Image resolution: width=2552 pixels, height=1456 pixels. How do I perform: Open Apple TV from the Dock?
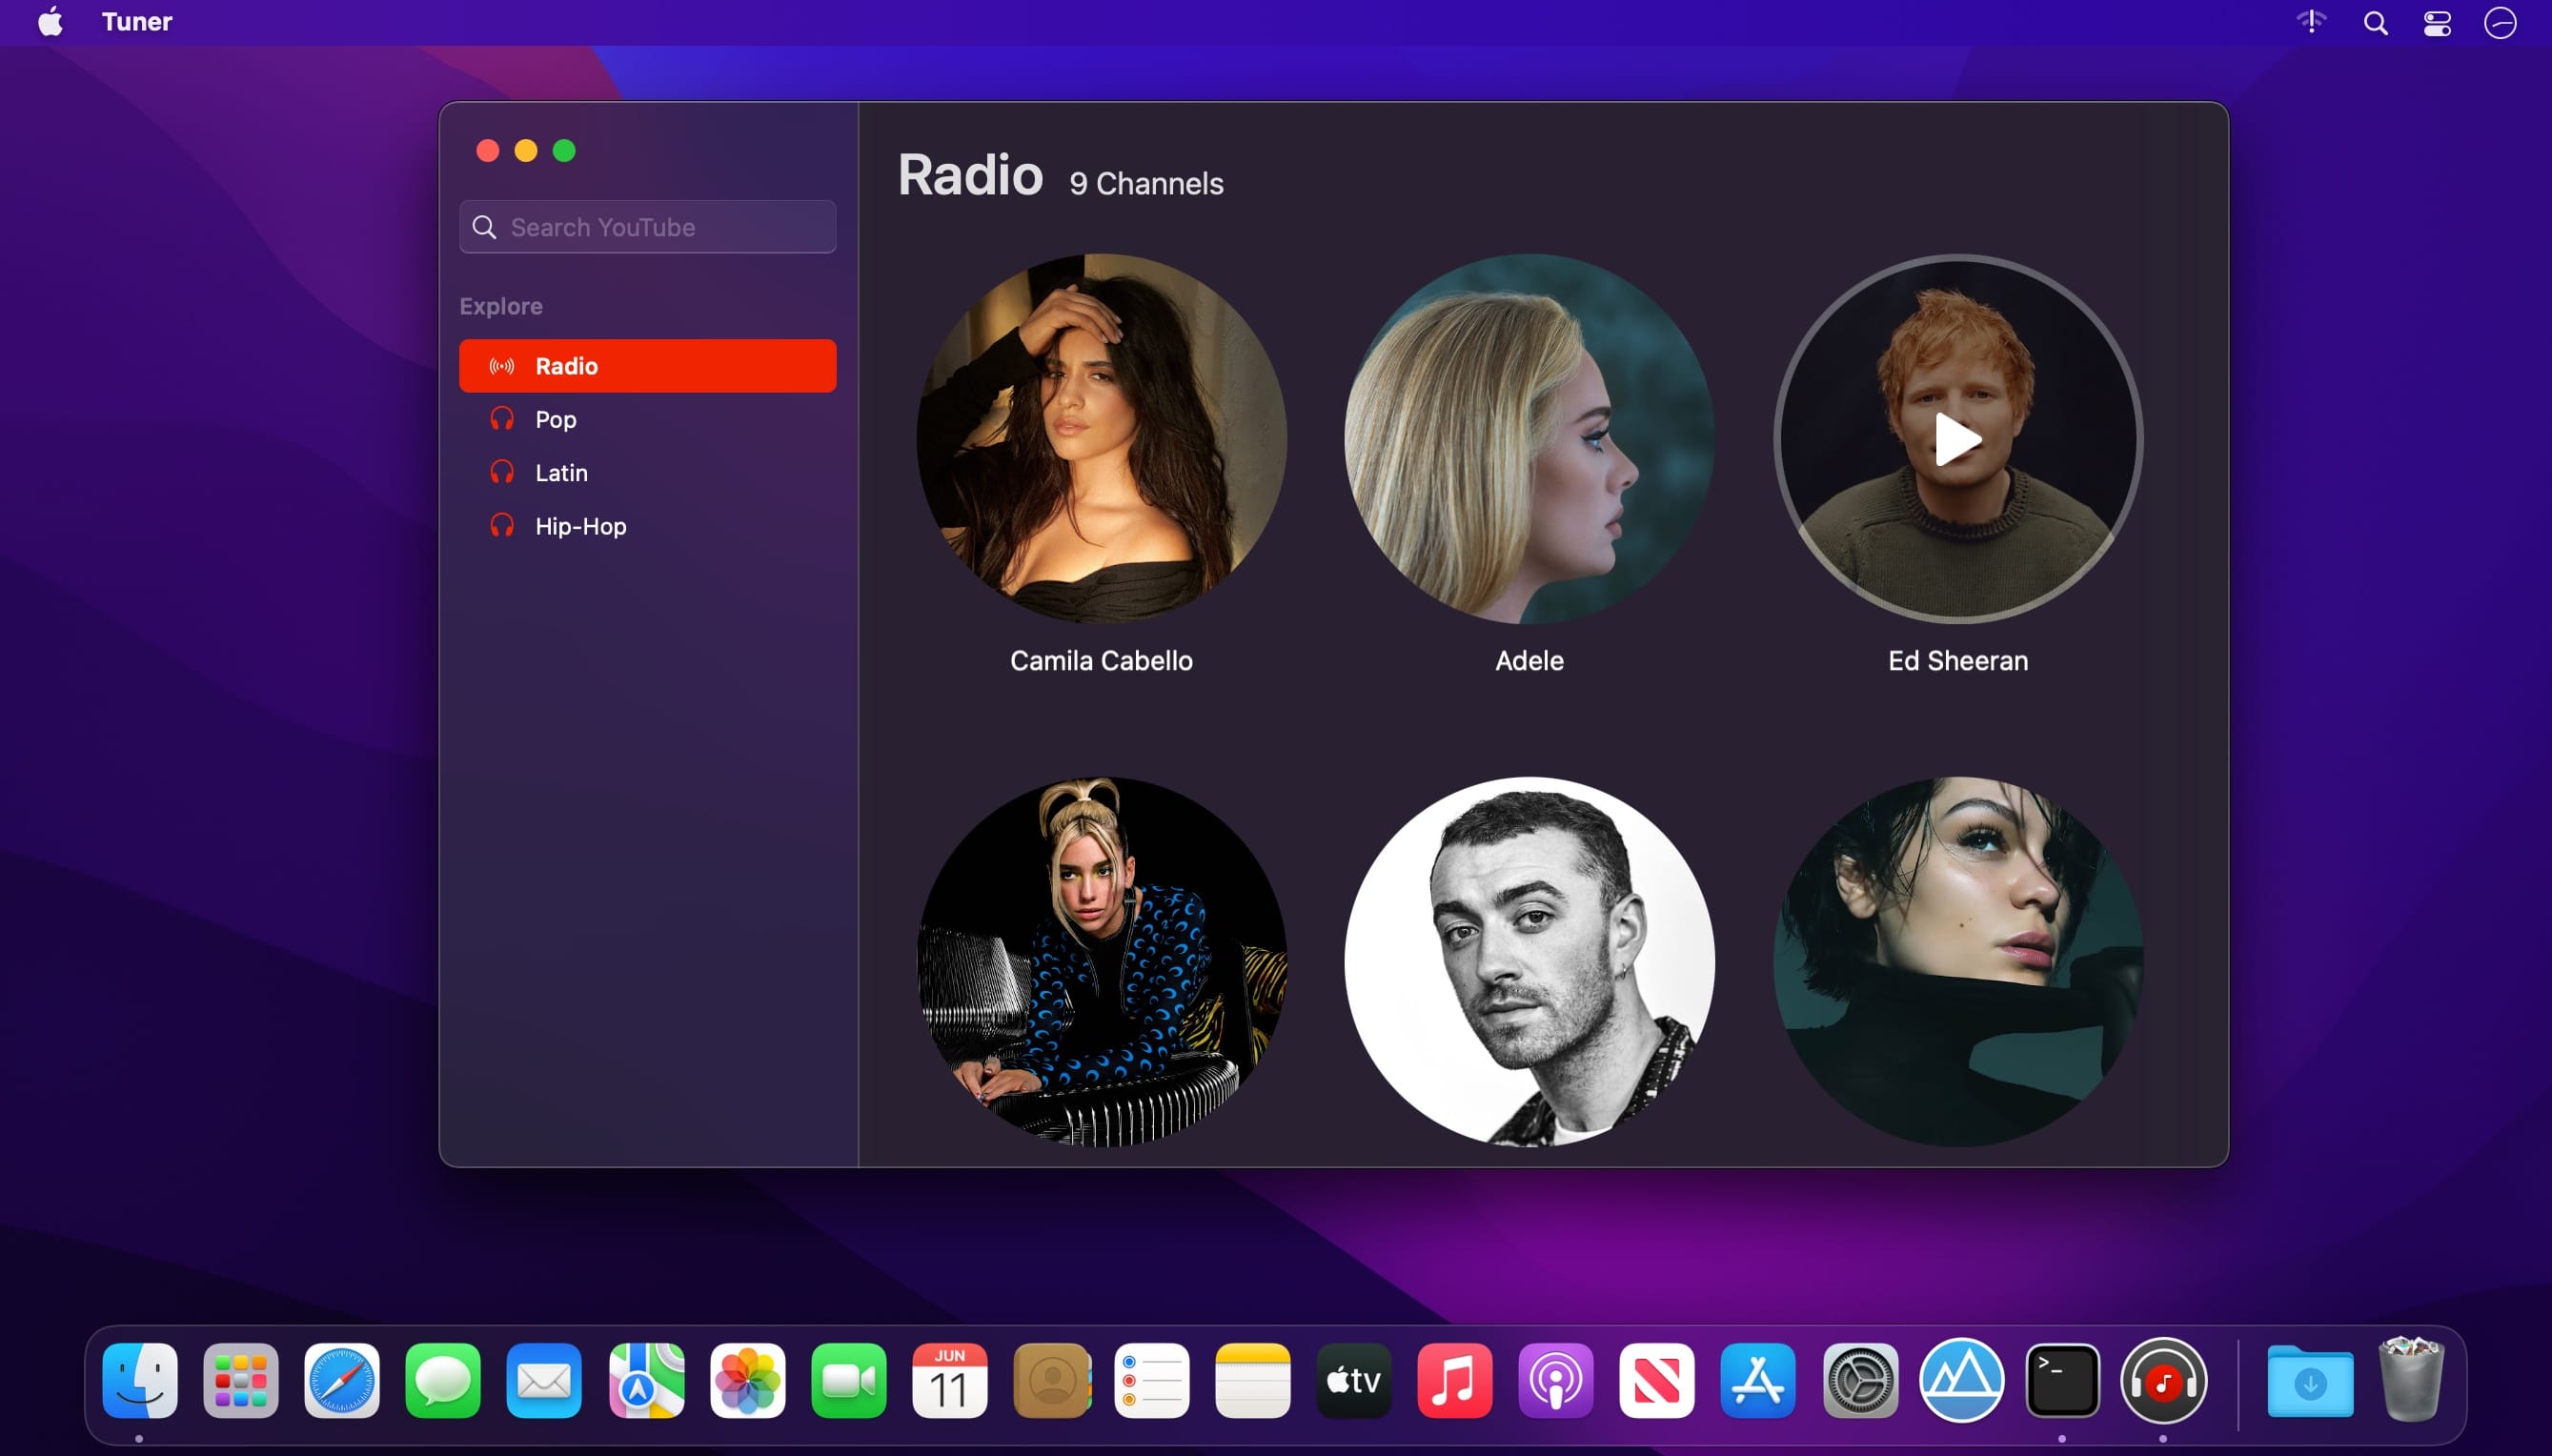click(1354, 1380)
